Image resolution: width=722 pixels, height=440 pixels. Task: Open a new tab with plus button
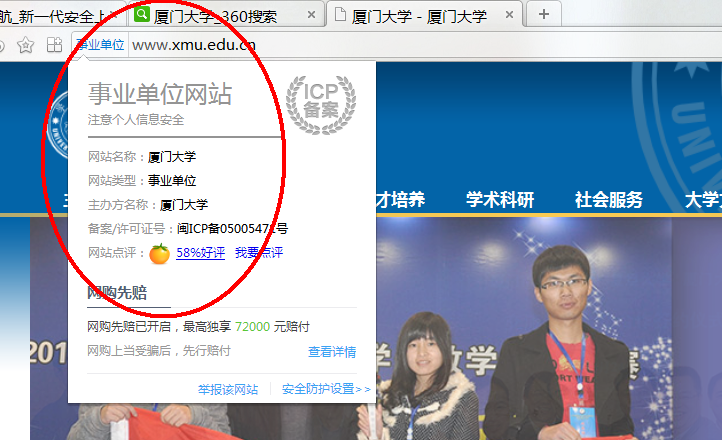point(544,15)
